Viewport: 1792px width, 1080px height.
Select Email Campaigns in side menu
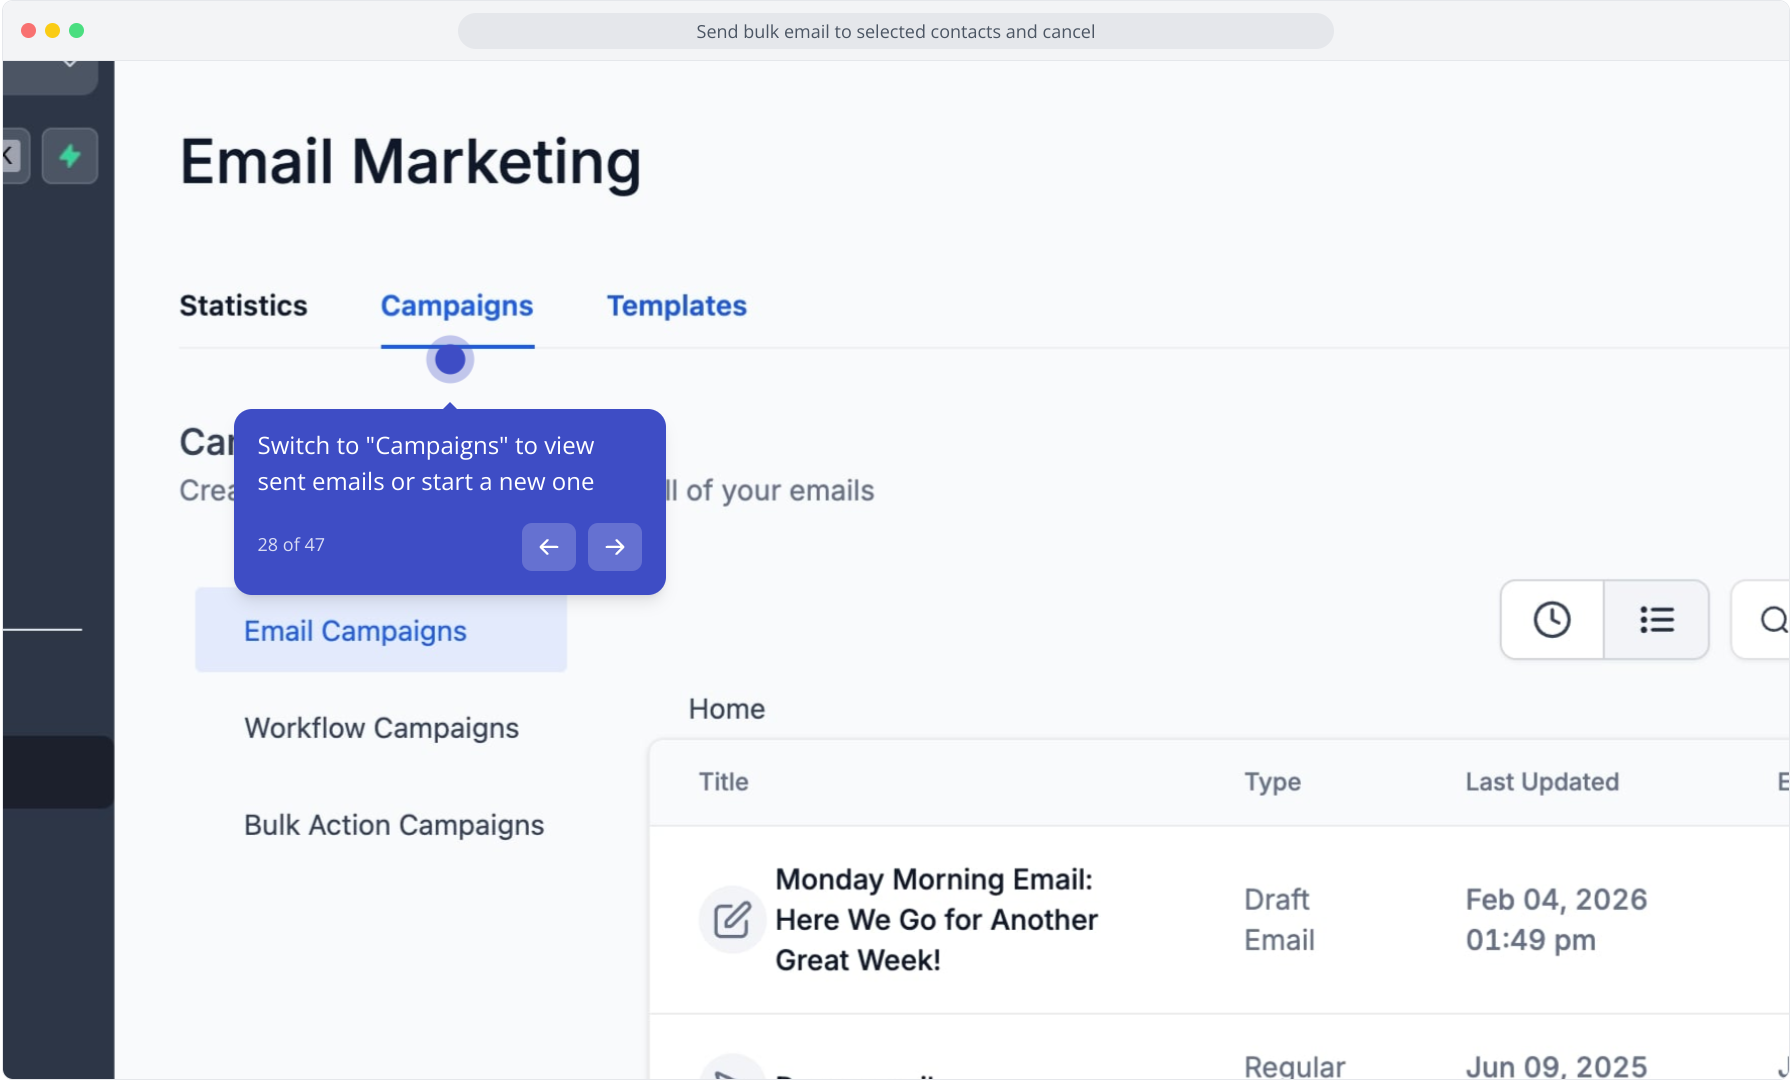pos(381,631)
